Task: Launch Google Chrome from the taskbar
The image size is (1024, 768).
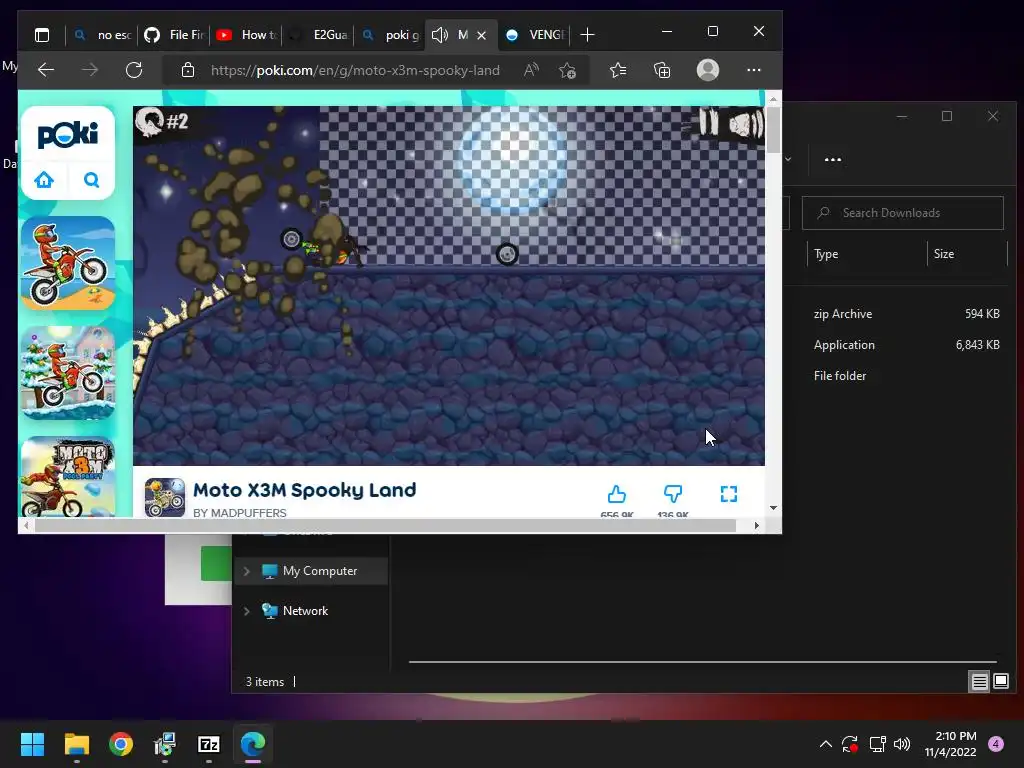Action: pyautogui.click(x=121, y=744)
